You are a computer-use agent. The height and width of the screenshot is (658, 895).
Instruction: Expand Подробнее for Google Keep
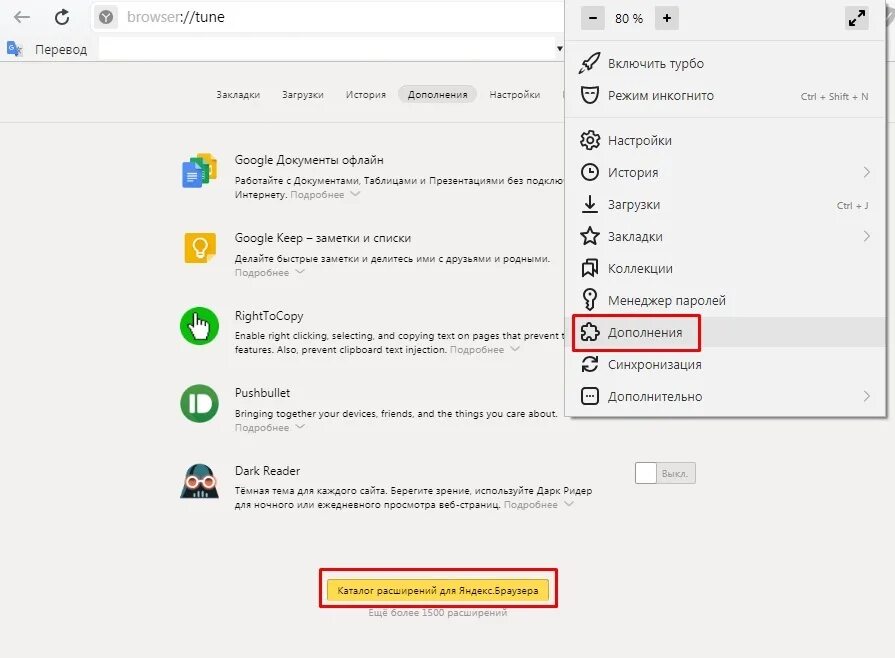click(x=269, y=273)
